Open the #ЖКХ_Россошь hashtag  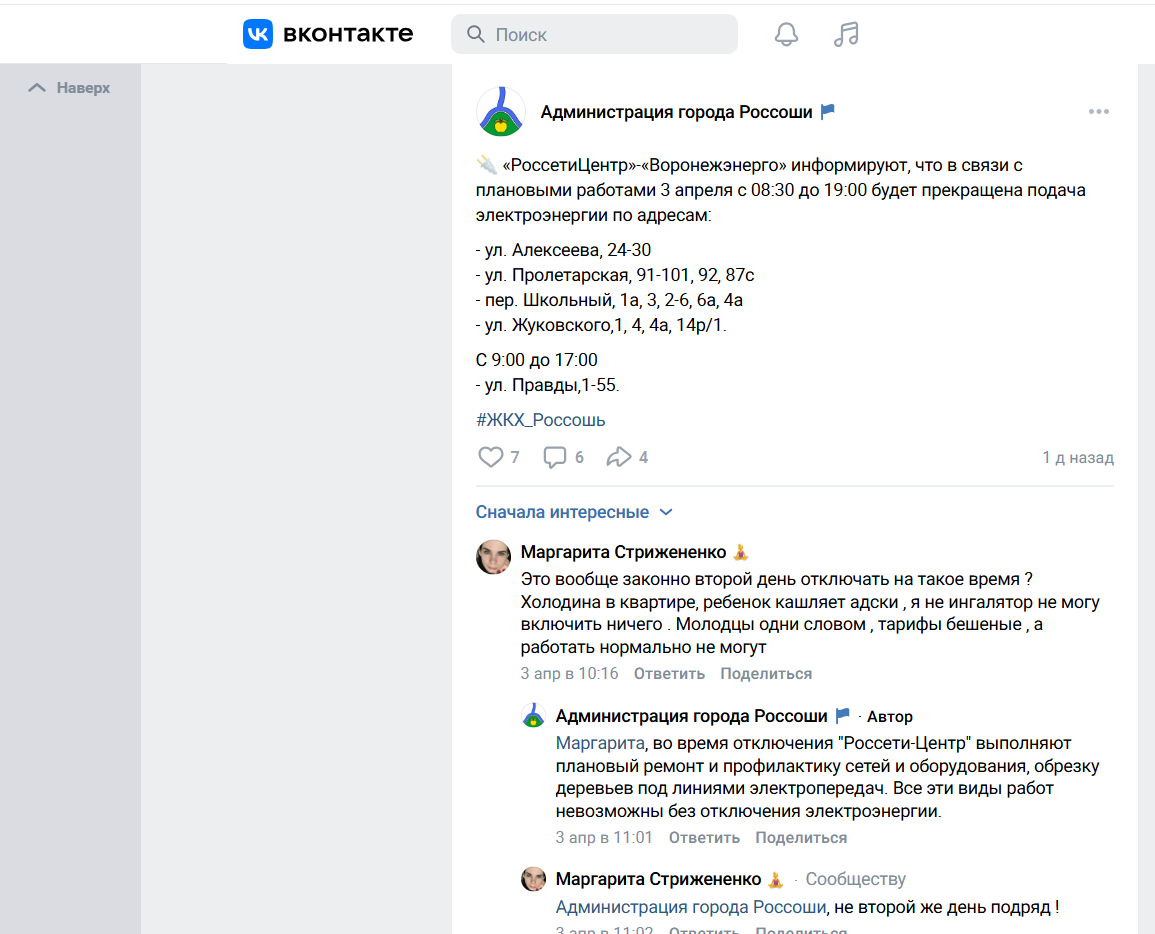click(540, 420)
